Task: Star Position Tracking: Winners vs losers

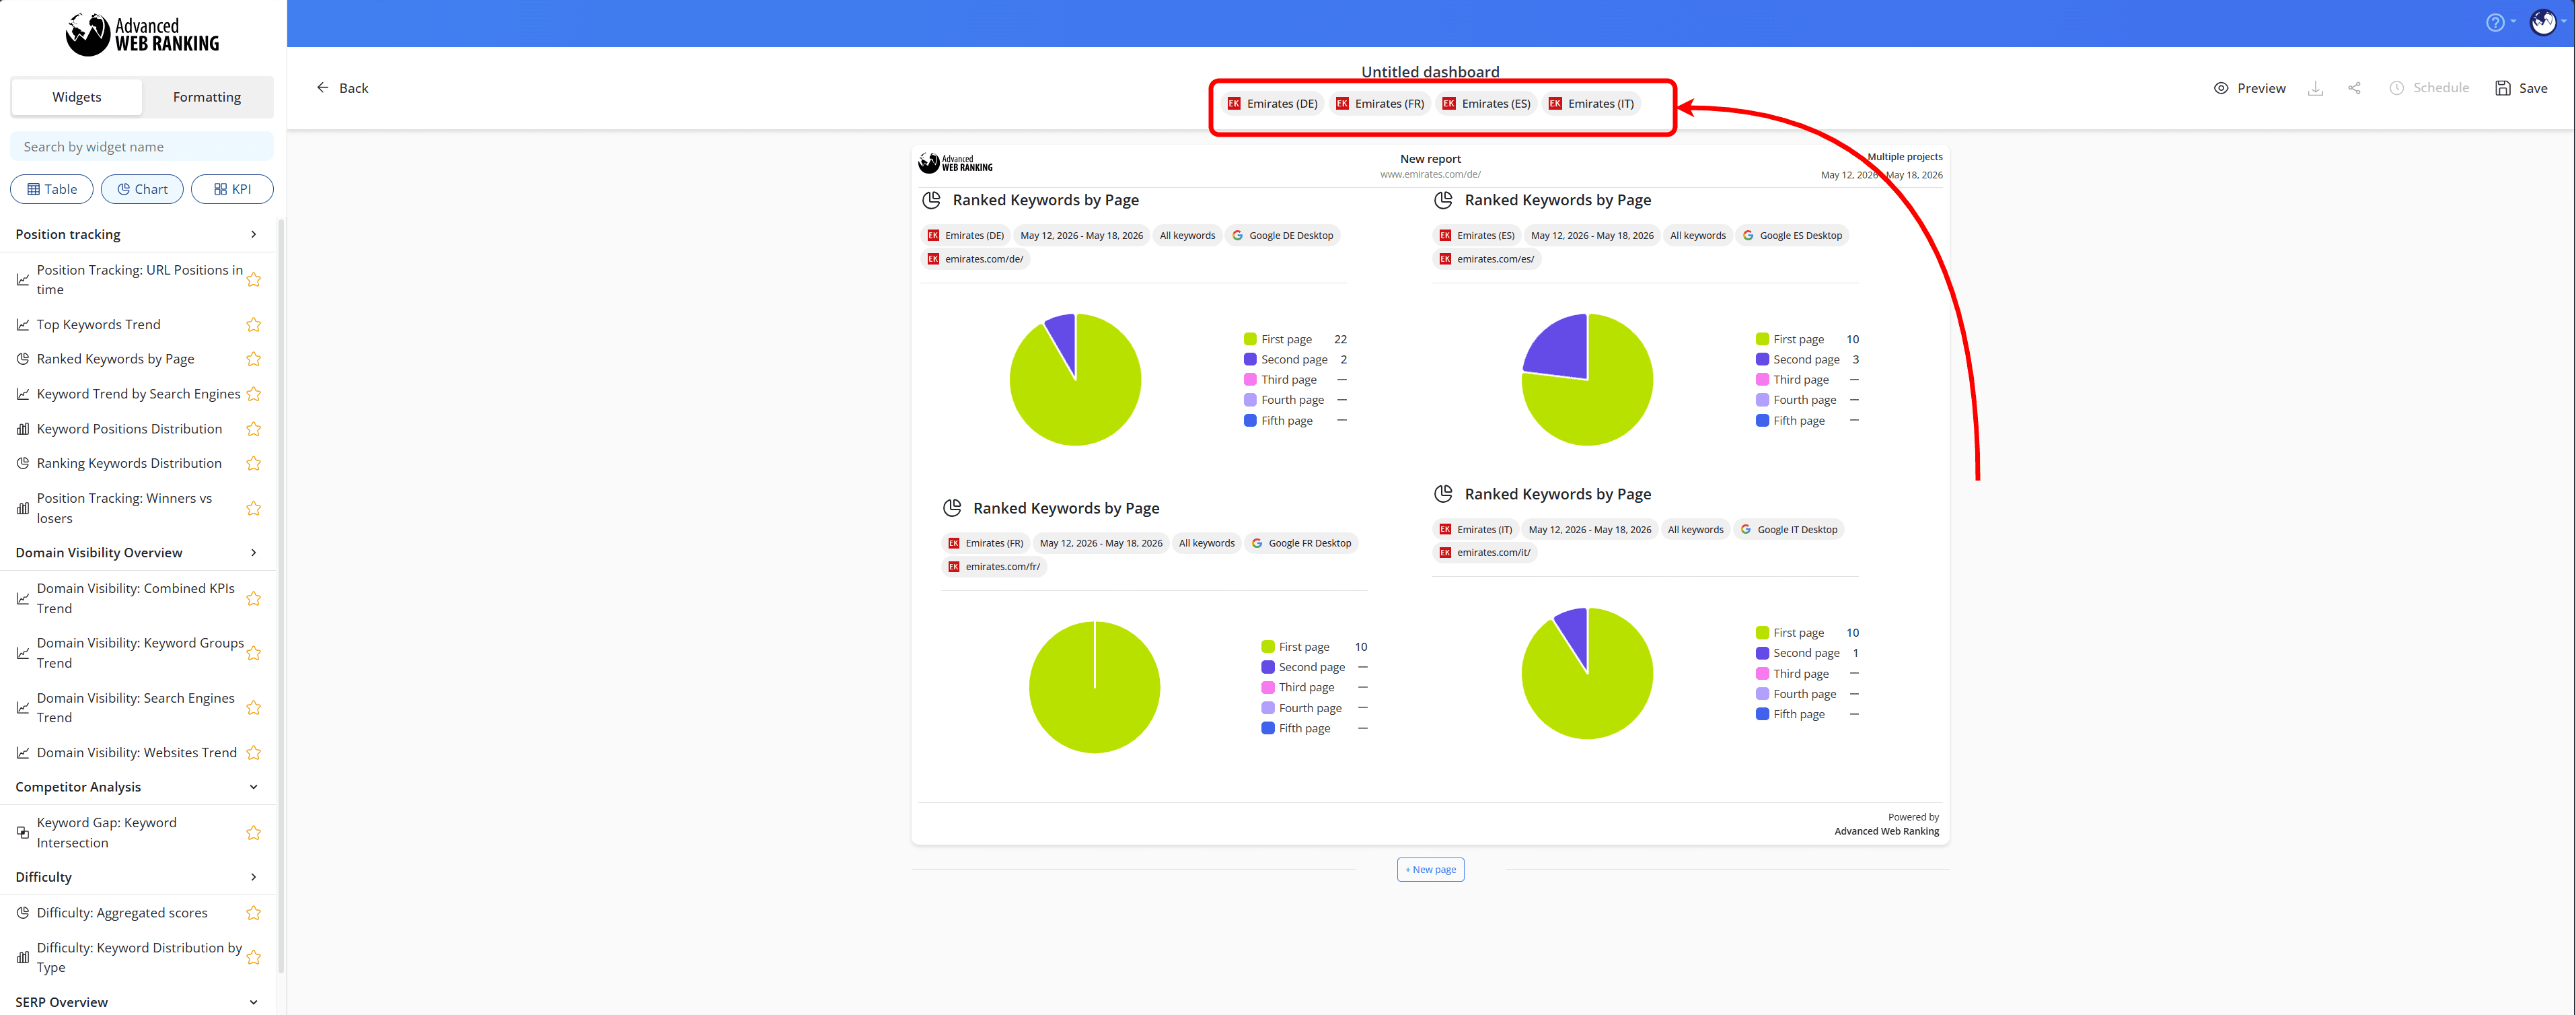Action: pos(254,508)
